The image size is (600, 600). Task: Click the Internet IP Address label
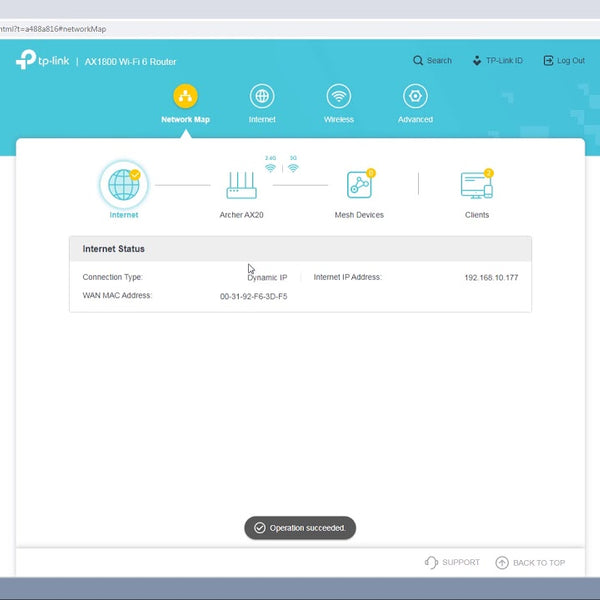coord(347,277)
